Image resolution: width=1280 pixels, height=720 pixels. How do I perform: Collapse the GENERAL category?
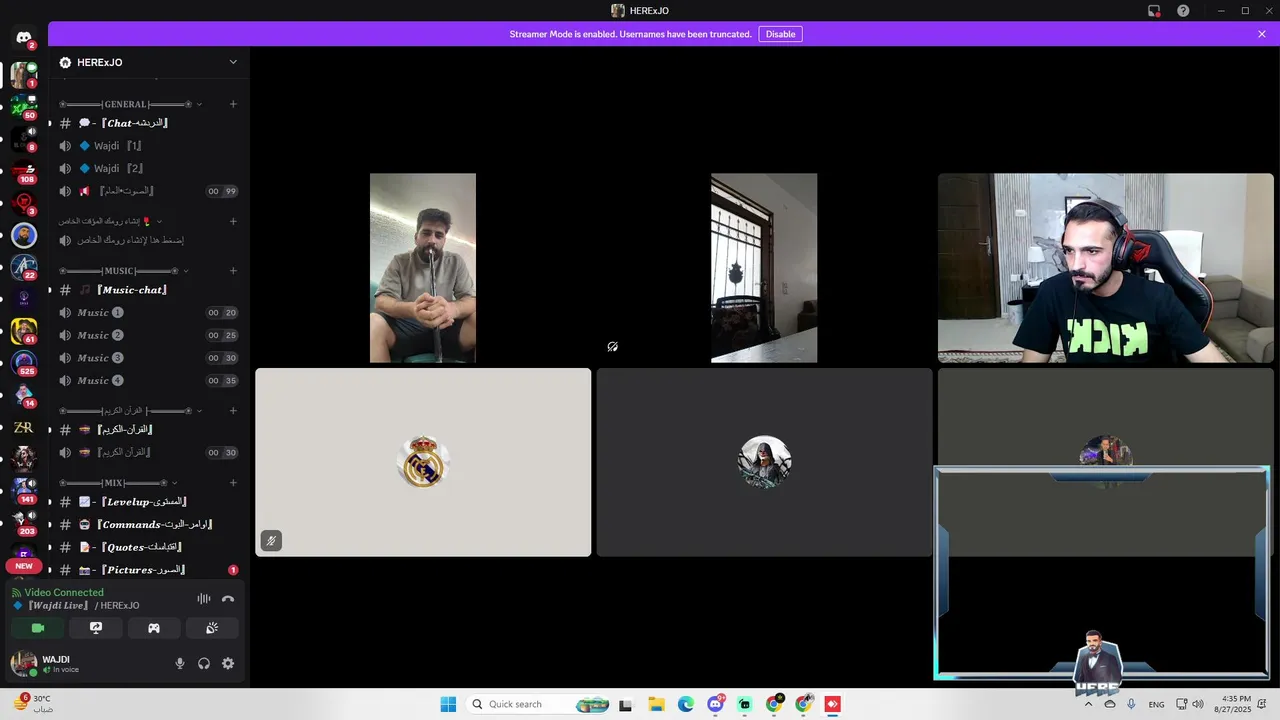click(x=130, y=104)
